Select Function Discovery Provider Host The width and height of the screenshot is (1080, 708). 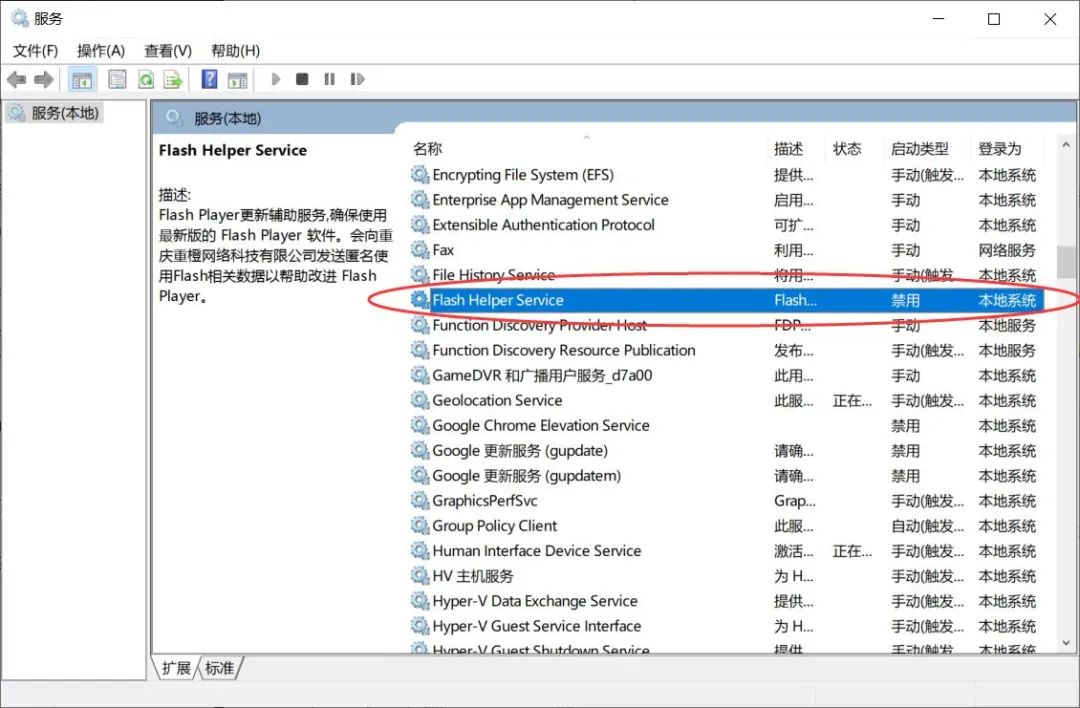point(727,325)
